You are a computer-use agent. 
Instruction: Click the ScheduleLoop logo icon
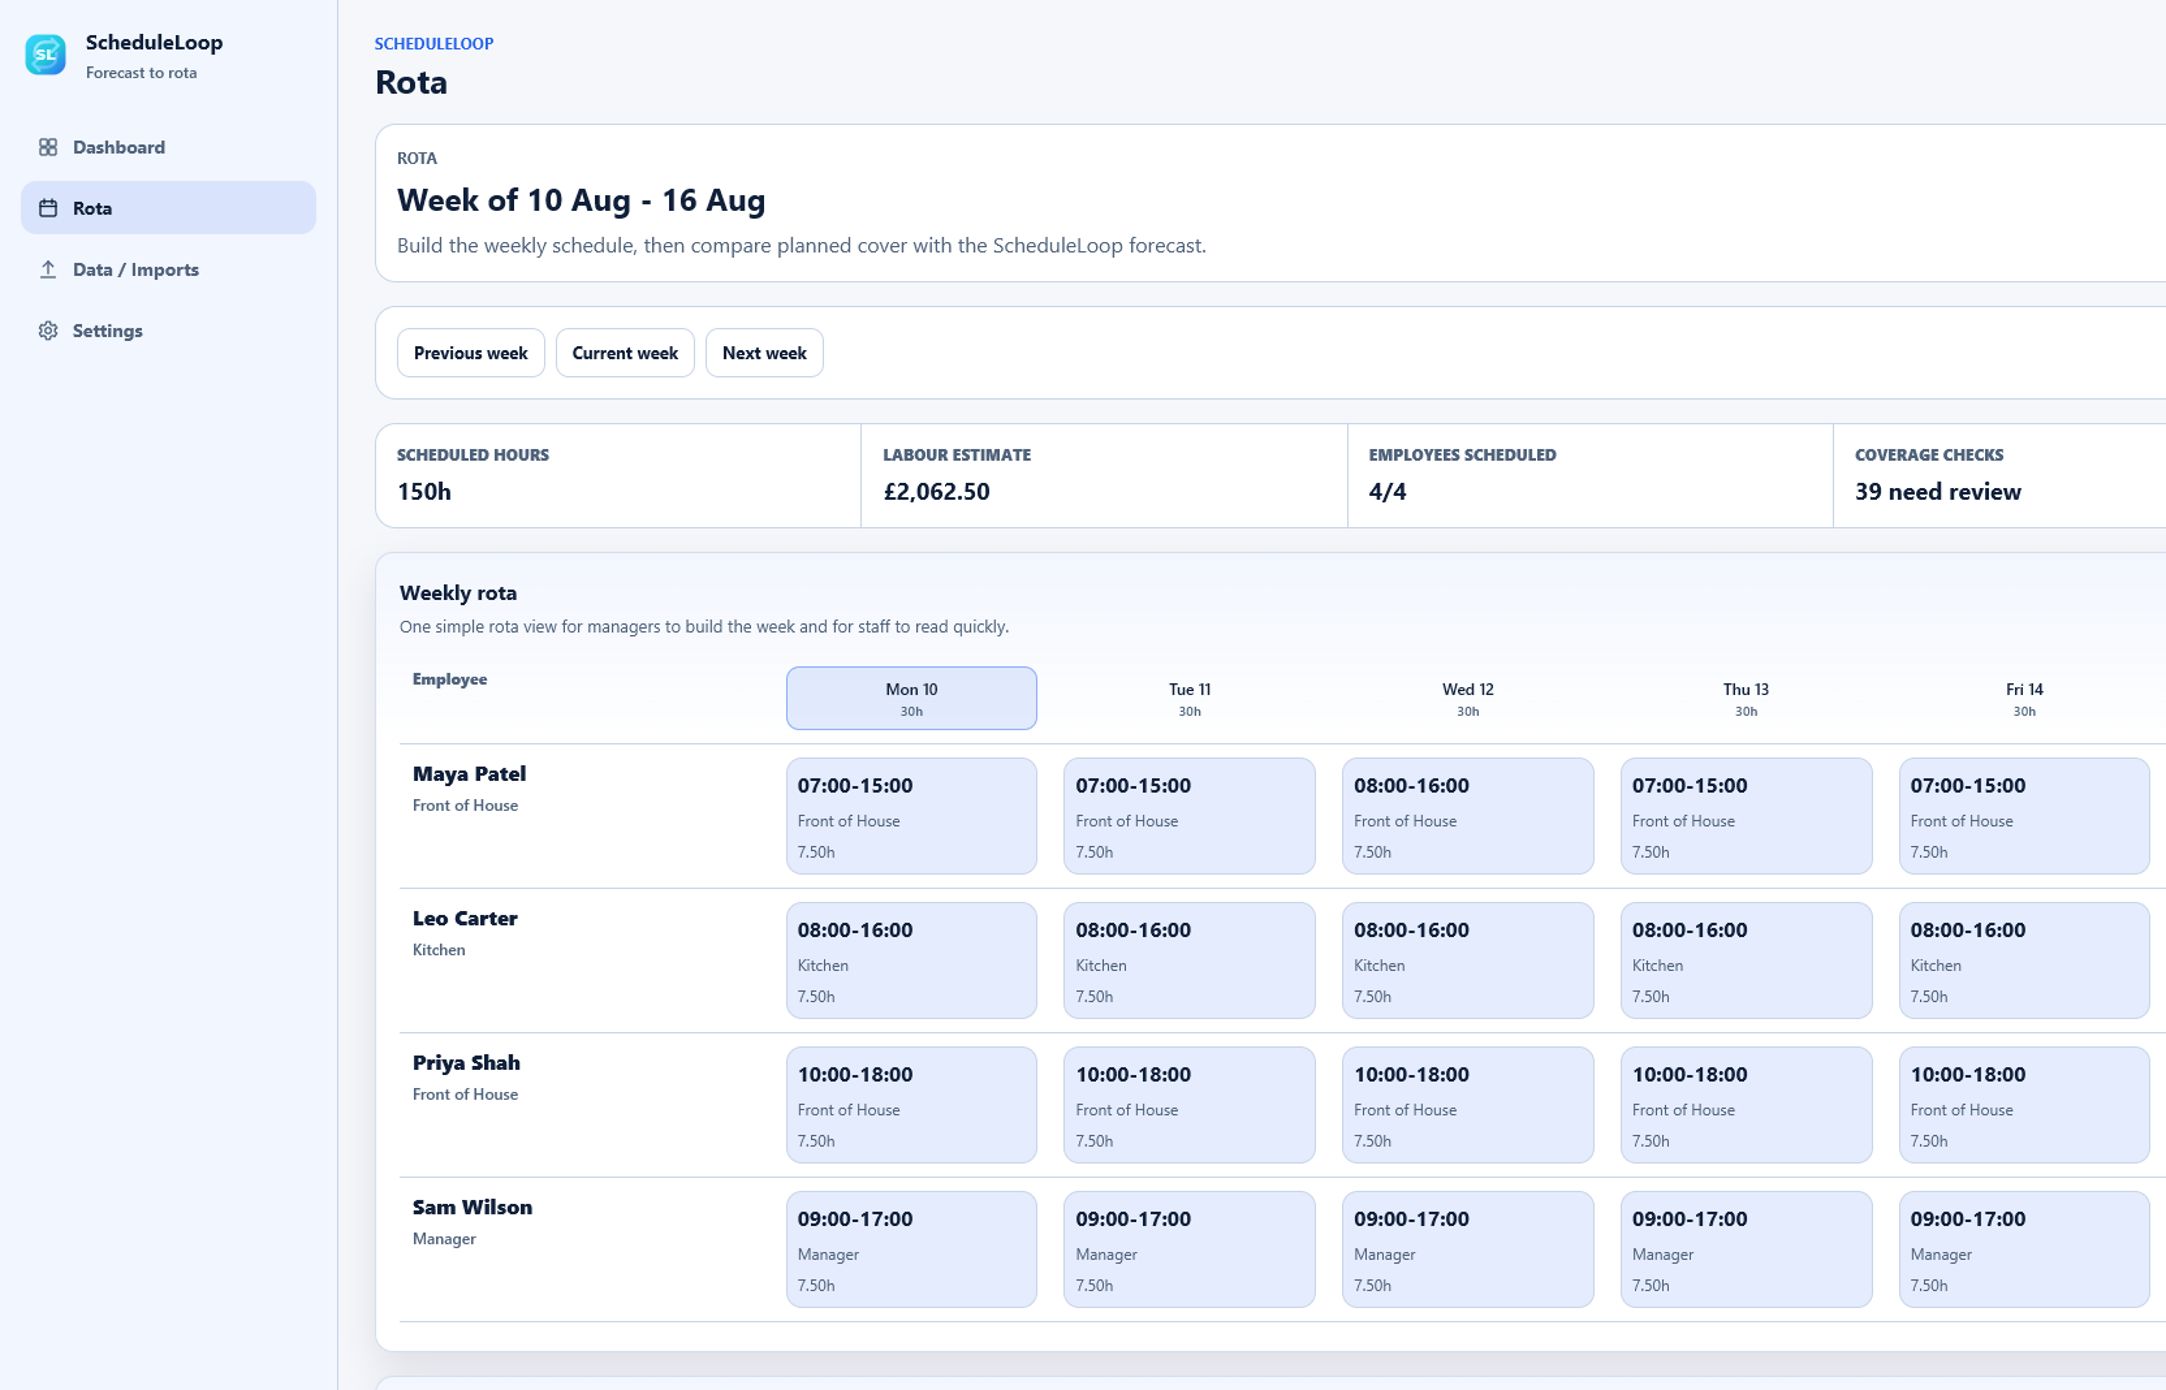(46, 55)
